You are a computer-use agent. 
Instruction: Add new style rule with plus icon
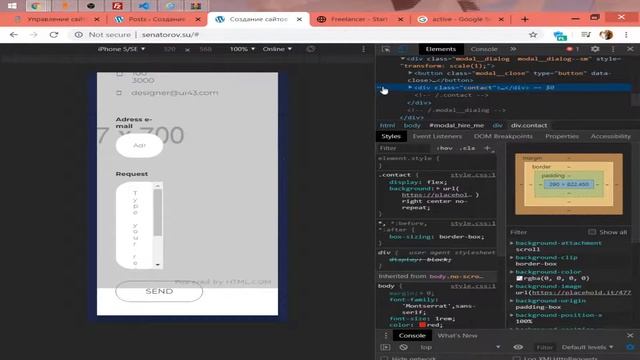pyautogui.click(x=487, y=148)
